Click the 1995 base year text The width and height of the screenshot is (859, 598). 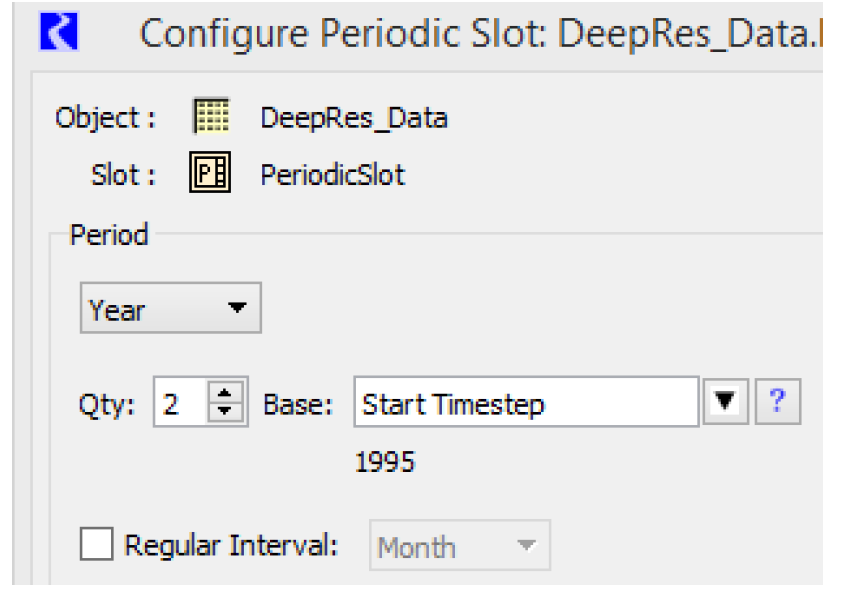(384, 462)
